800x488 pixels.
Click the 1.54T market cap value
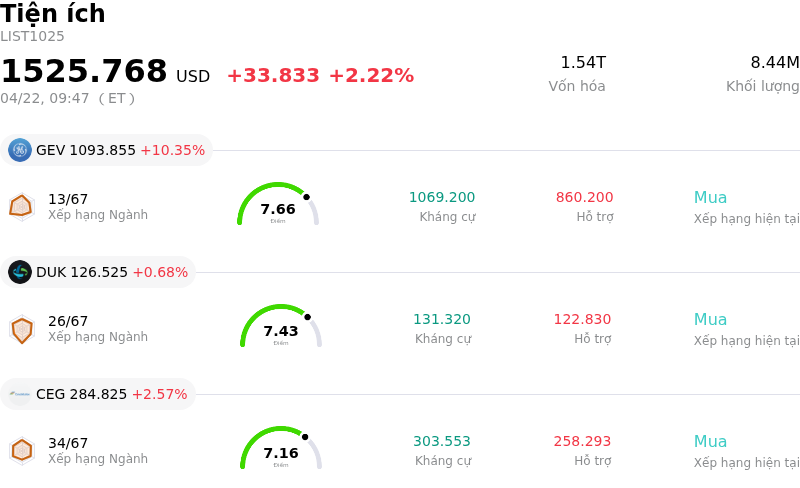582,63
